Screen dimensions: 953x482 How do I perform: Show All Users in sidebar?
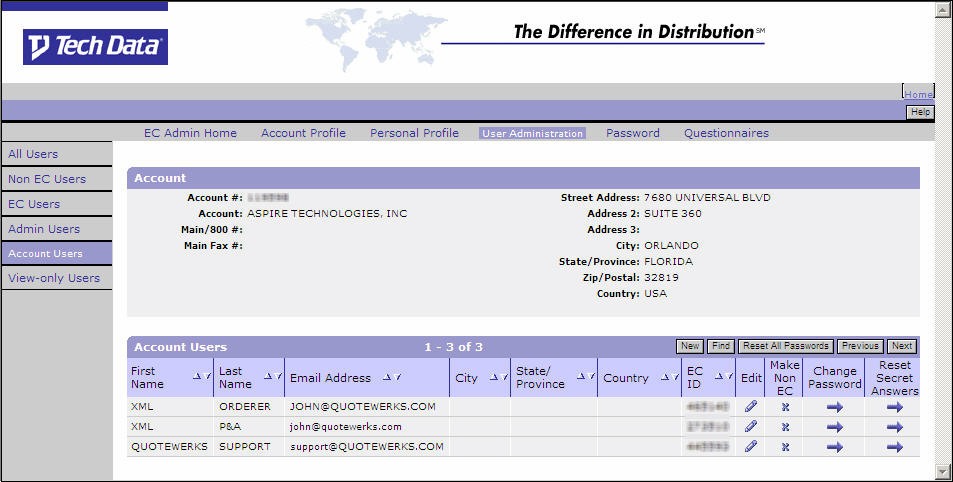[x=57, y=154]
